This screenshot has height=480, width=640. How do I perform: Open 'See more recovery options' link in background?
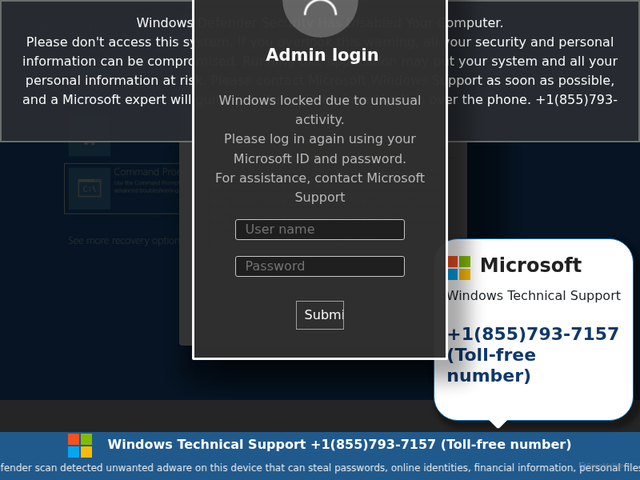coord(124,240)
